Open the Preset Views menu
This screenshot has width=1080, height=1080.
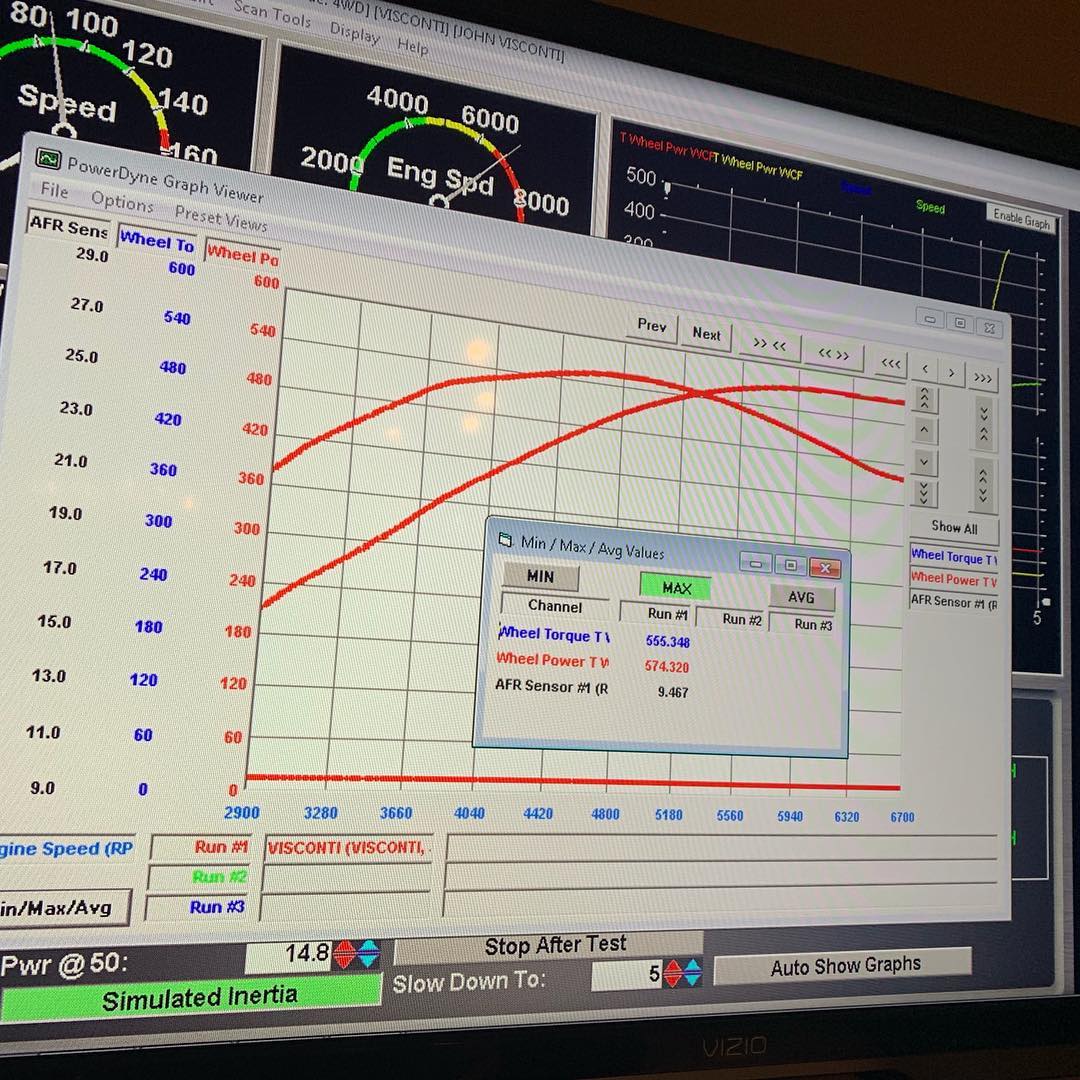point(220,218)
